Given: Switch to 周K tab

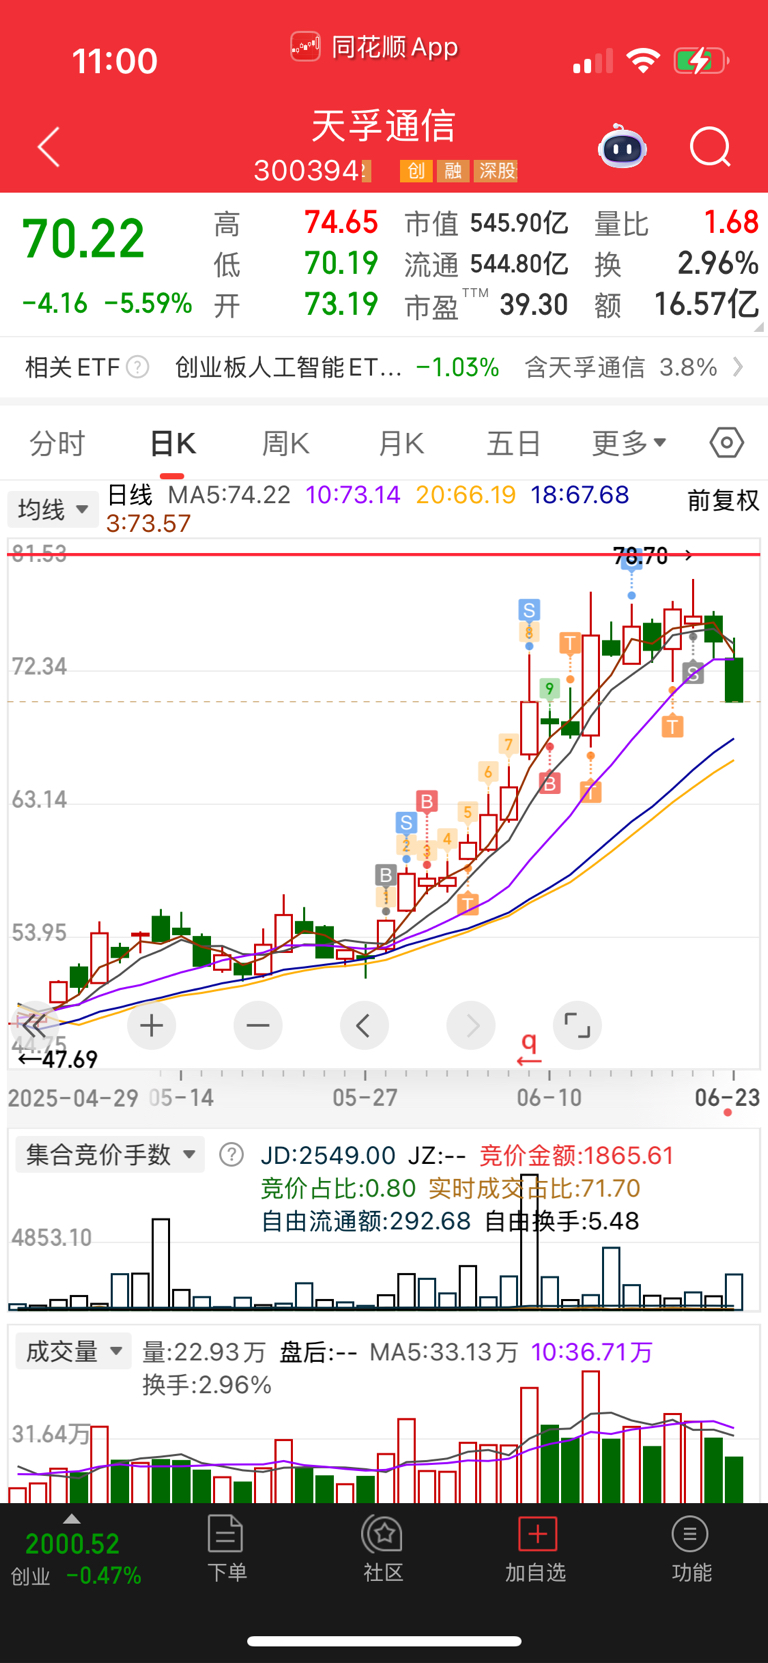Looking at the screenshot, I should point(286,443).
